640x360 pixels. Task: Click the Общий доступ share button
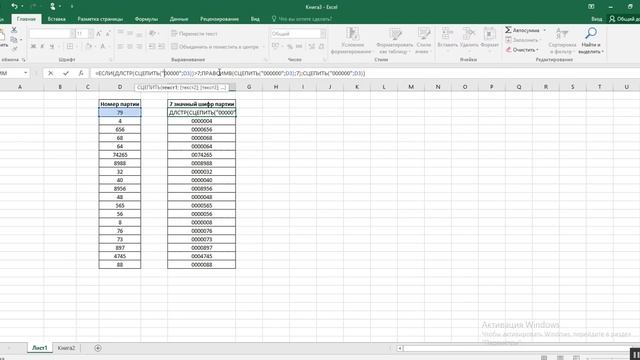tap(624, 19)
